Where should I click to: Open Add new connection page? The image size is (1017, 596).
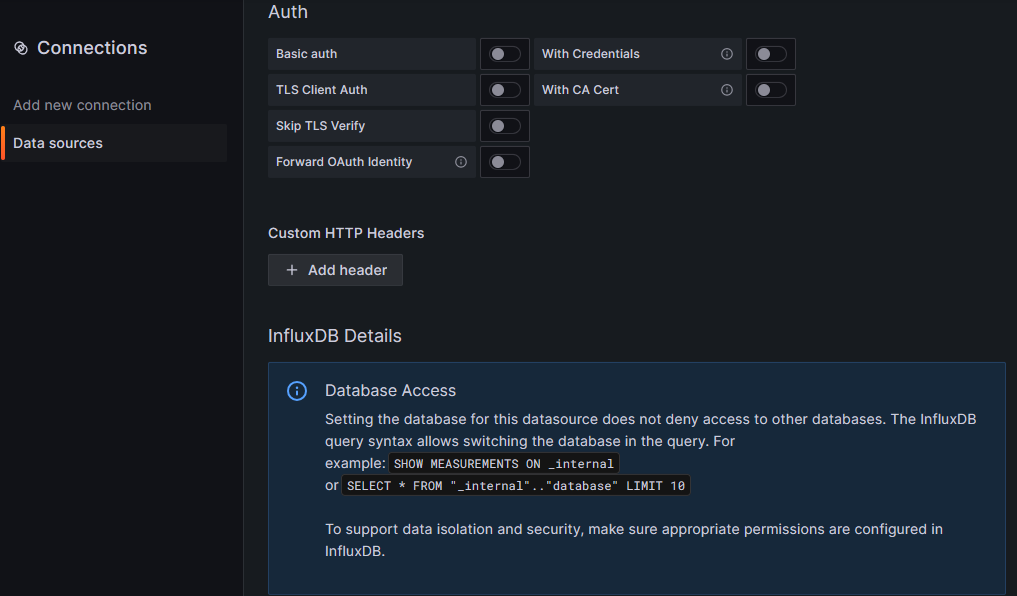82,105
